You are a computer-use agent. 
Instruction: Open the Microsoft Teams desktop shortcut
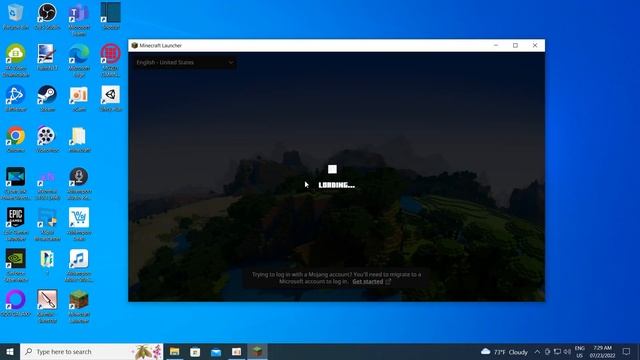pyautogui.click(x=79, y=13)
